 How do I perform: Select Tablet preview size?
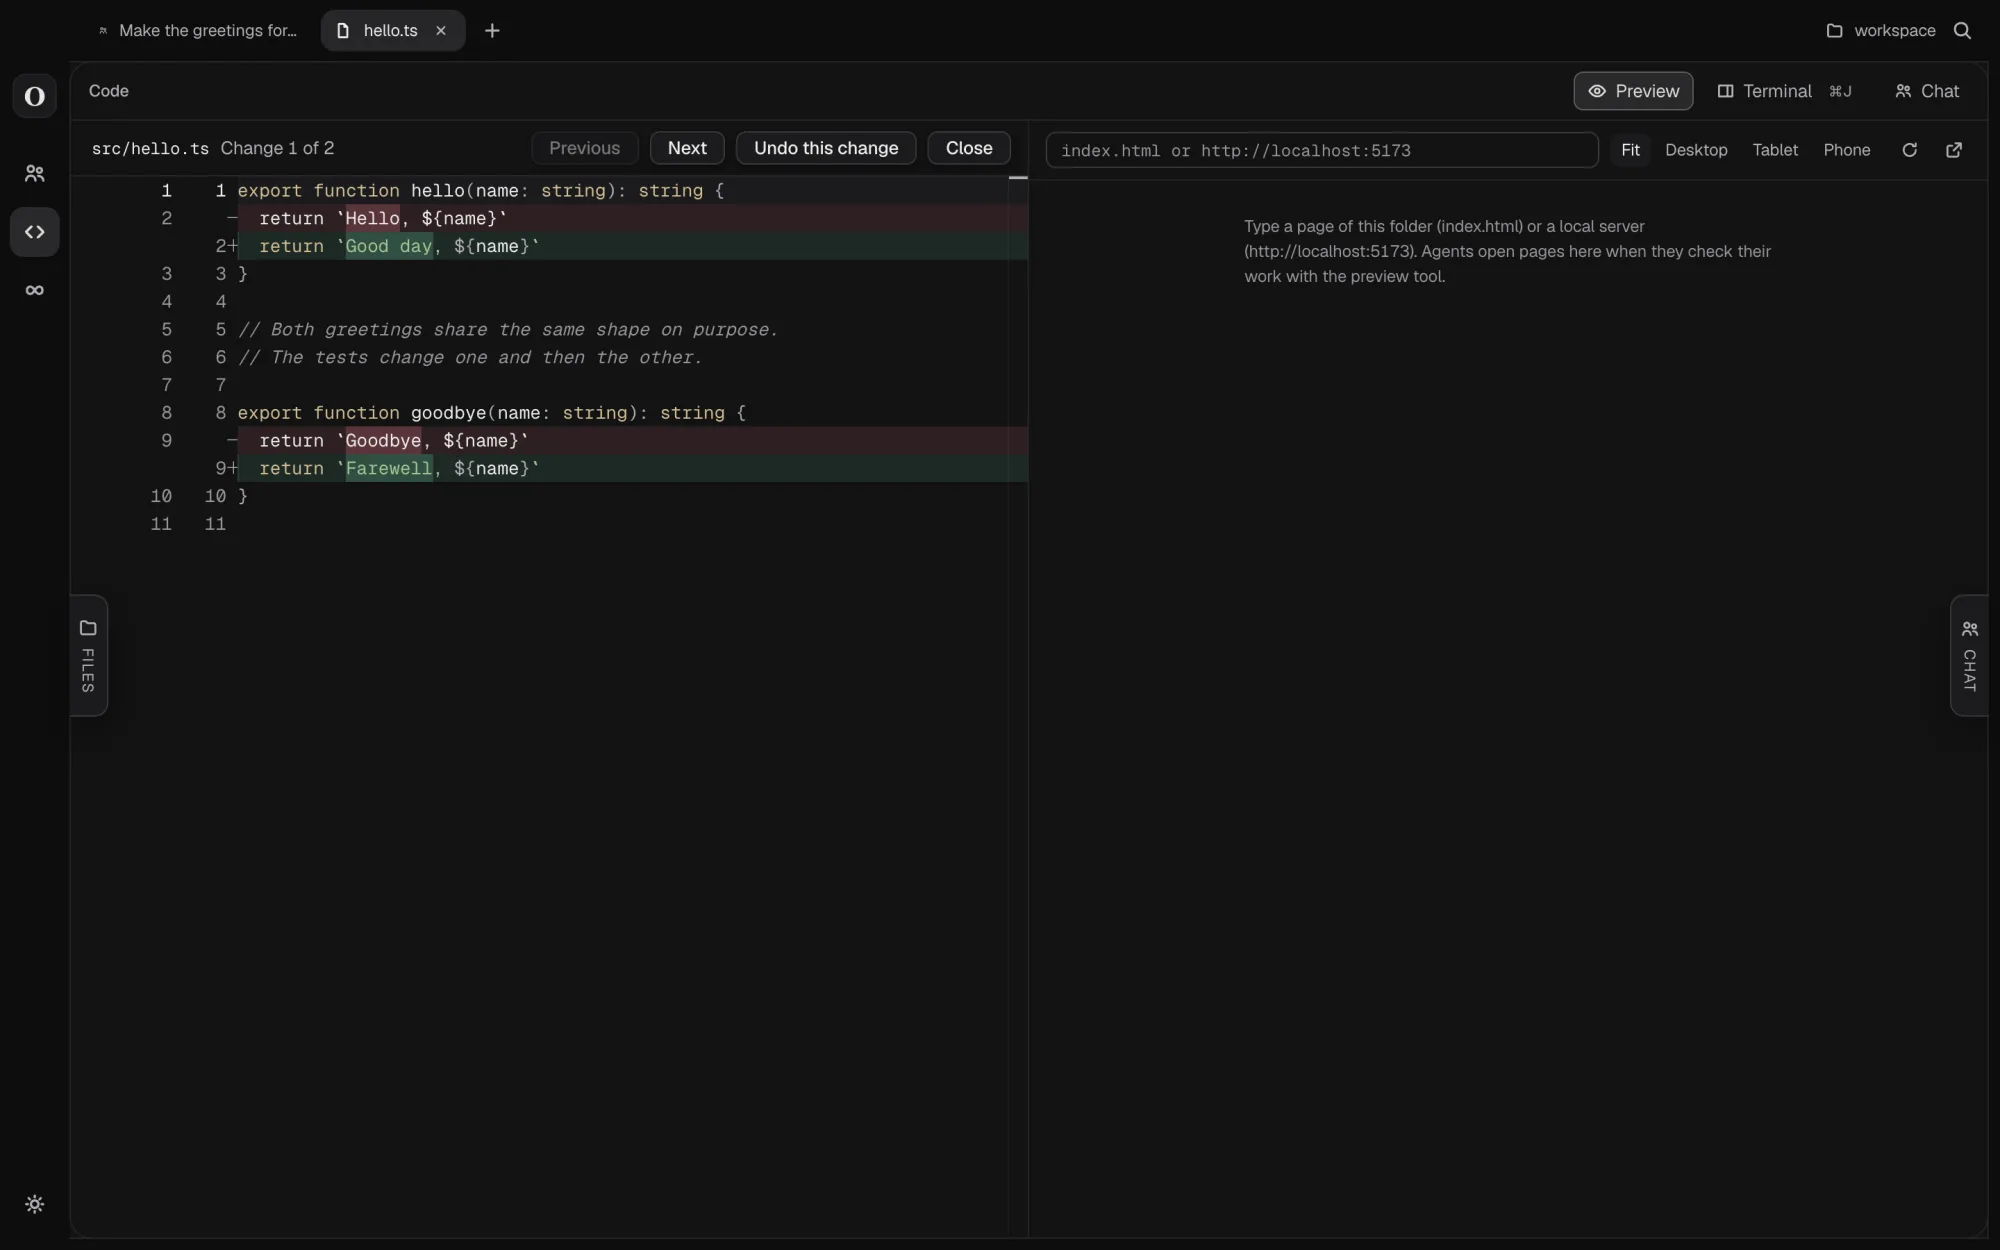[1775, 150]
